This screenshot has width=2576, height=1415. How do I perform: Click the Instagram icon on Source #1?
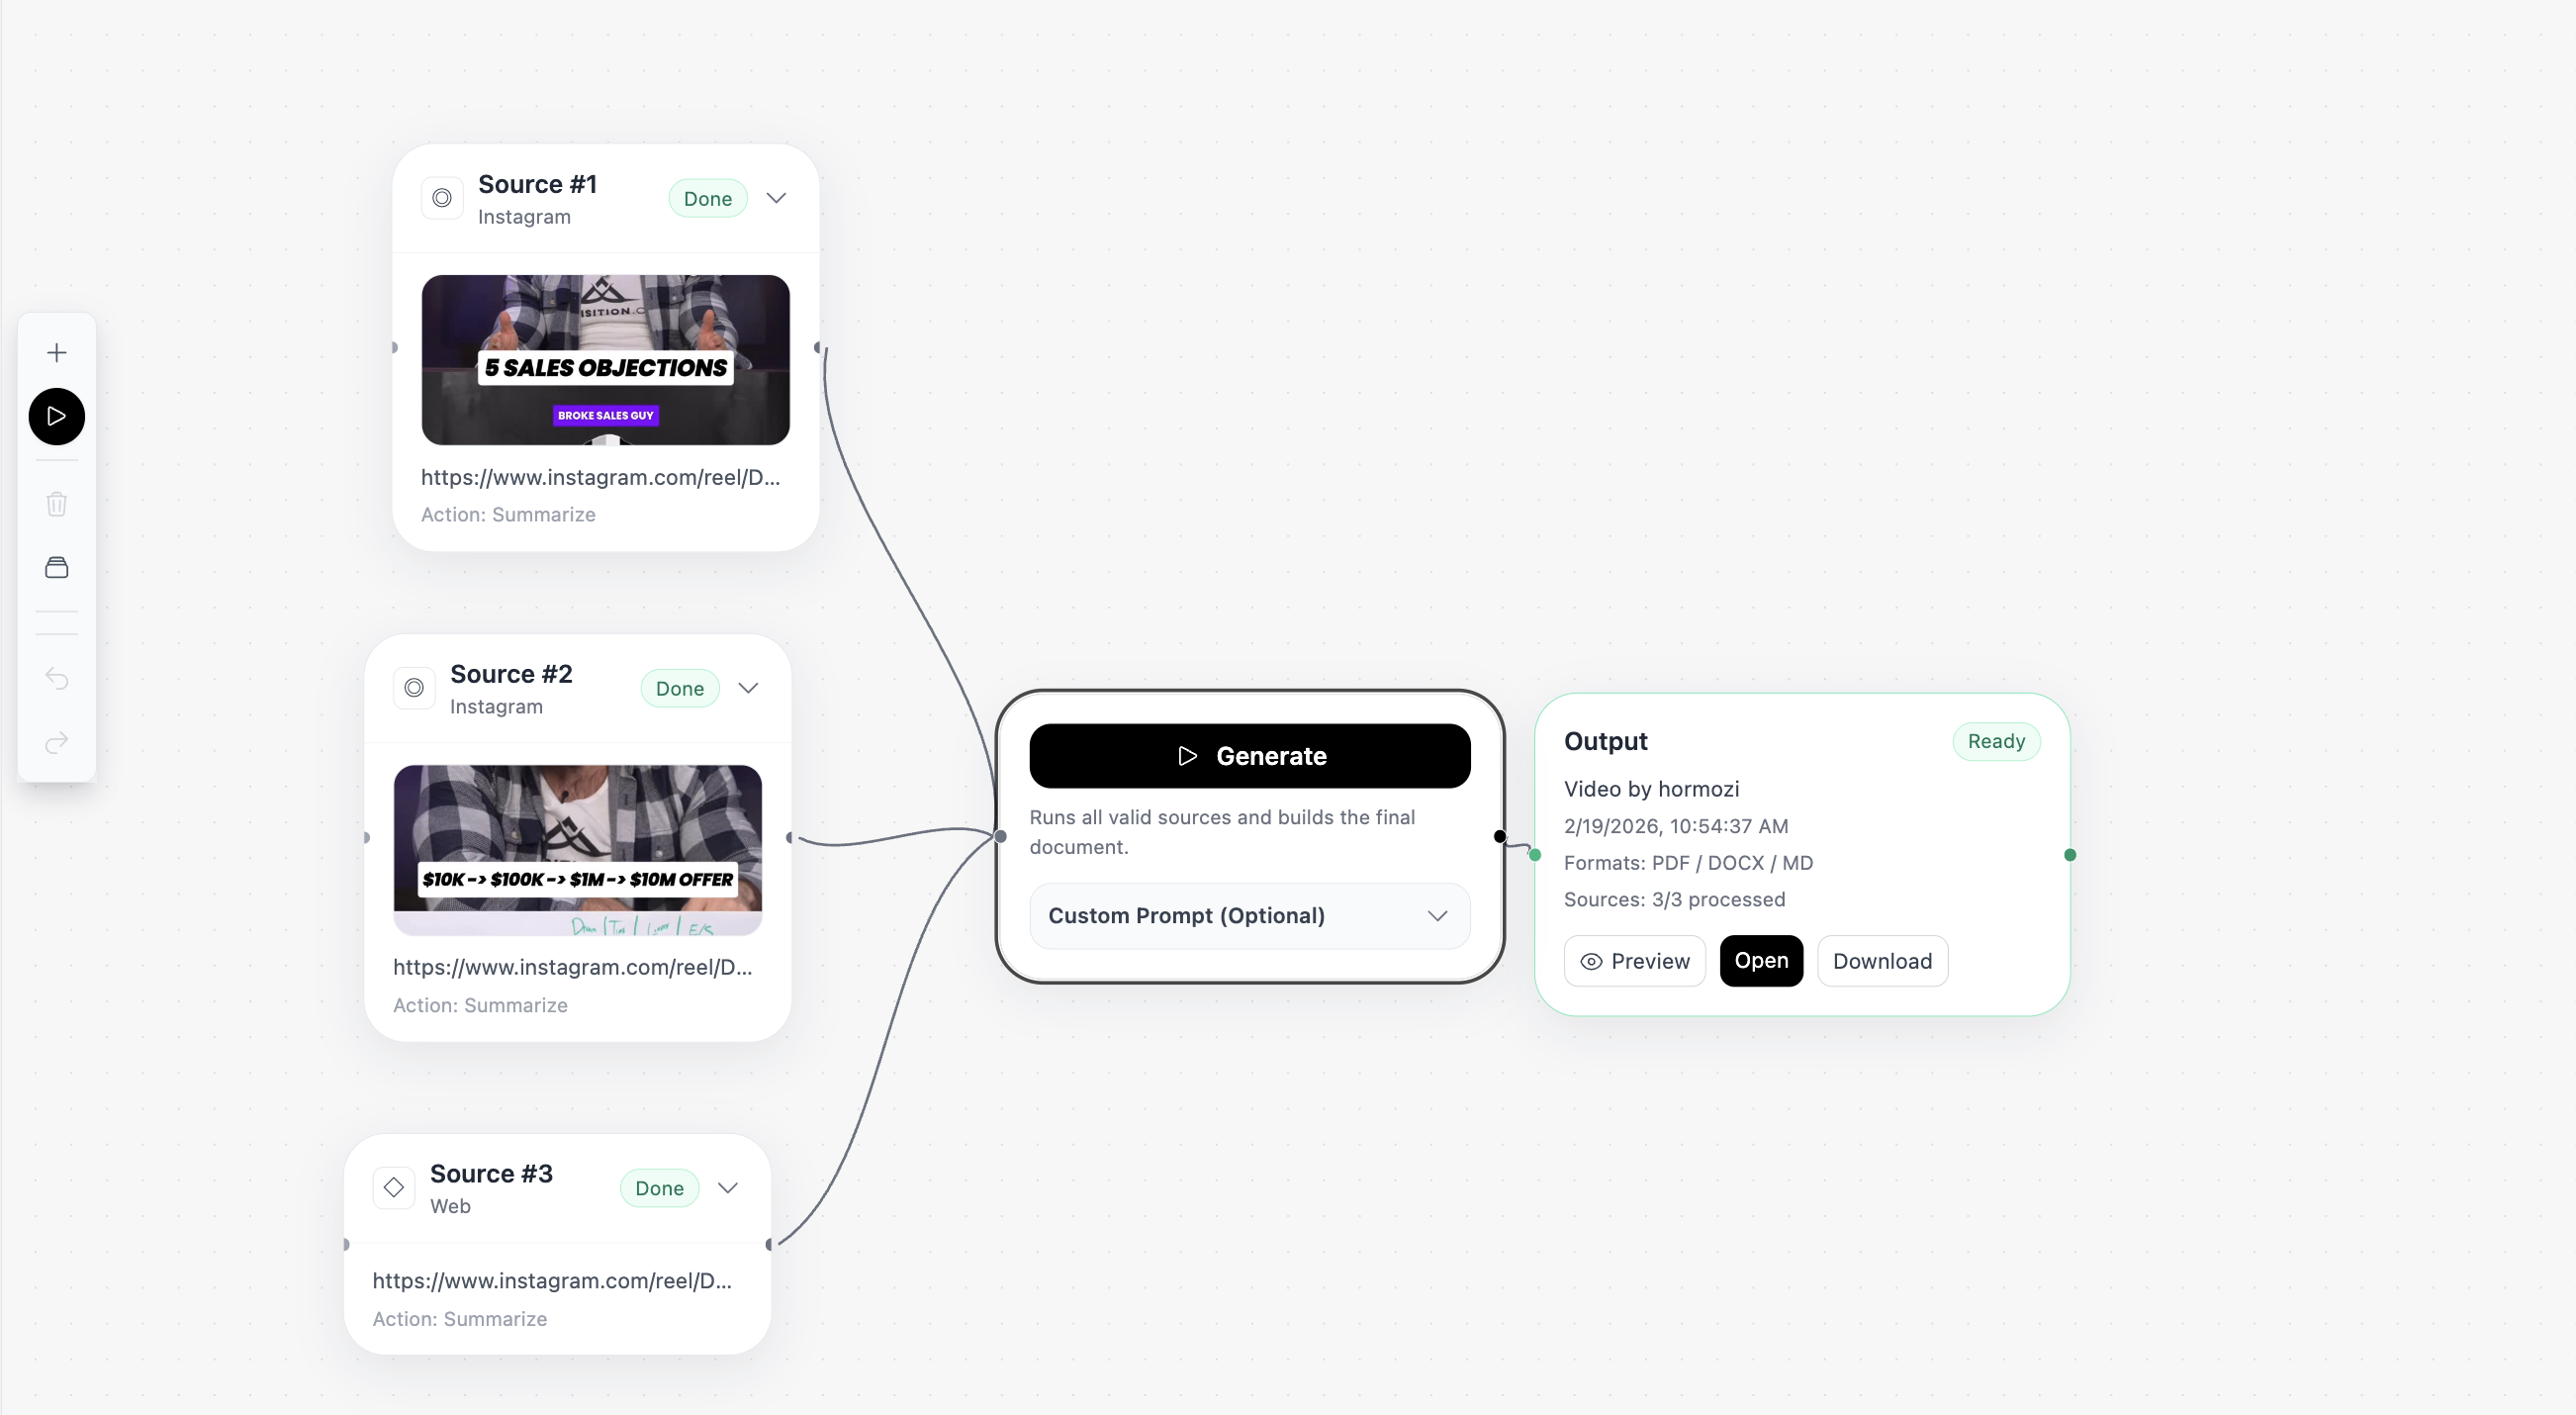(x=442, y=198)
